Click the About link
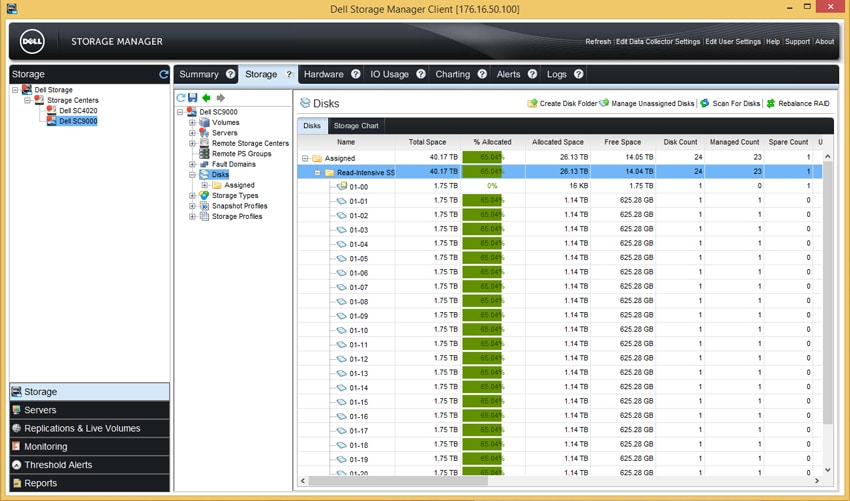 [x=825, y=42]
